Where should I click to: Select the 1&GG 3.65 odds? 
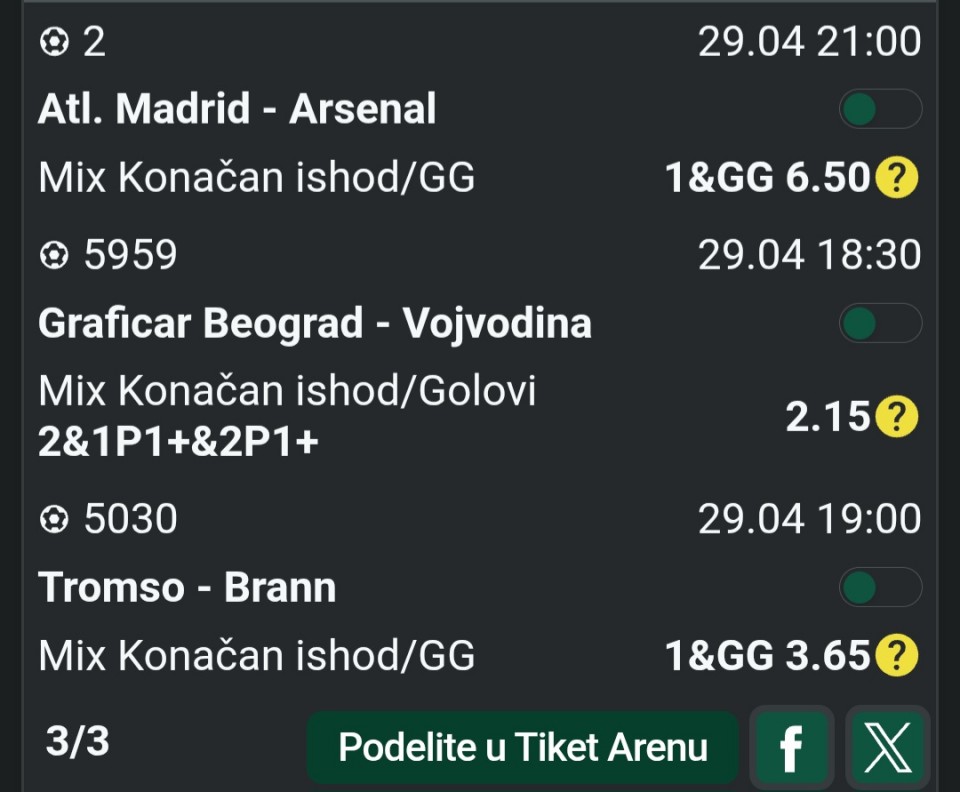pos(767,656)
